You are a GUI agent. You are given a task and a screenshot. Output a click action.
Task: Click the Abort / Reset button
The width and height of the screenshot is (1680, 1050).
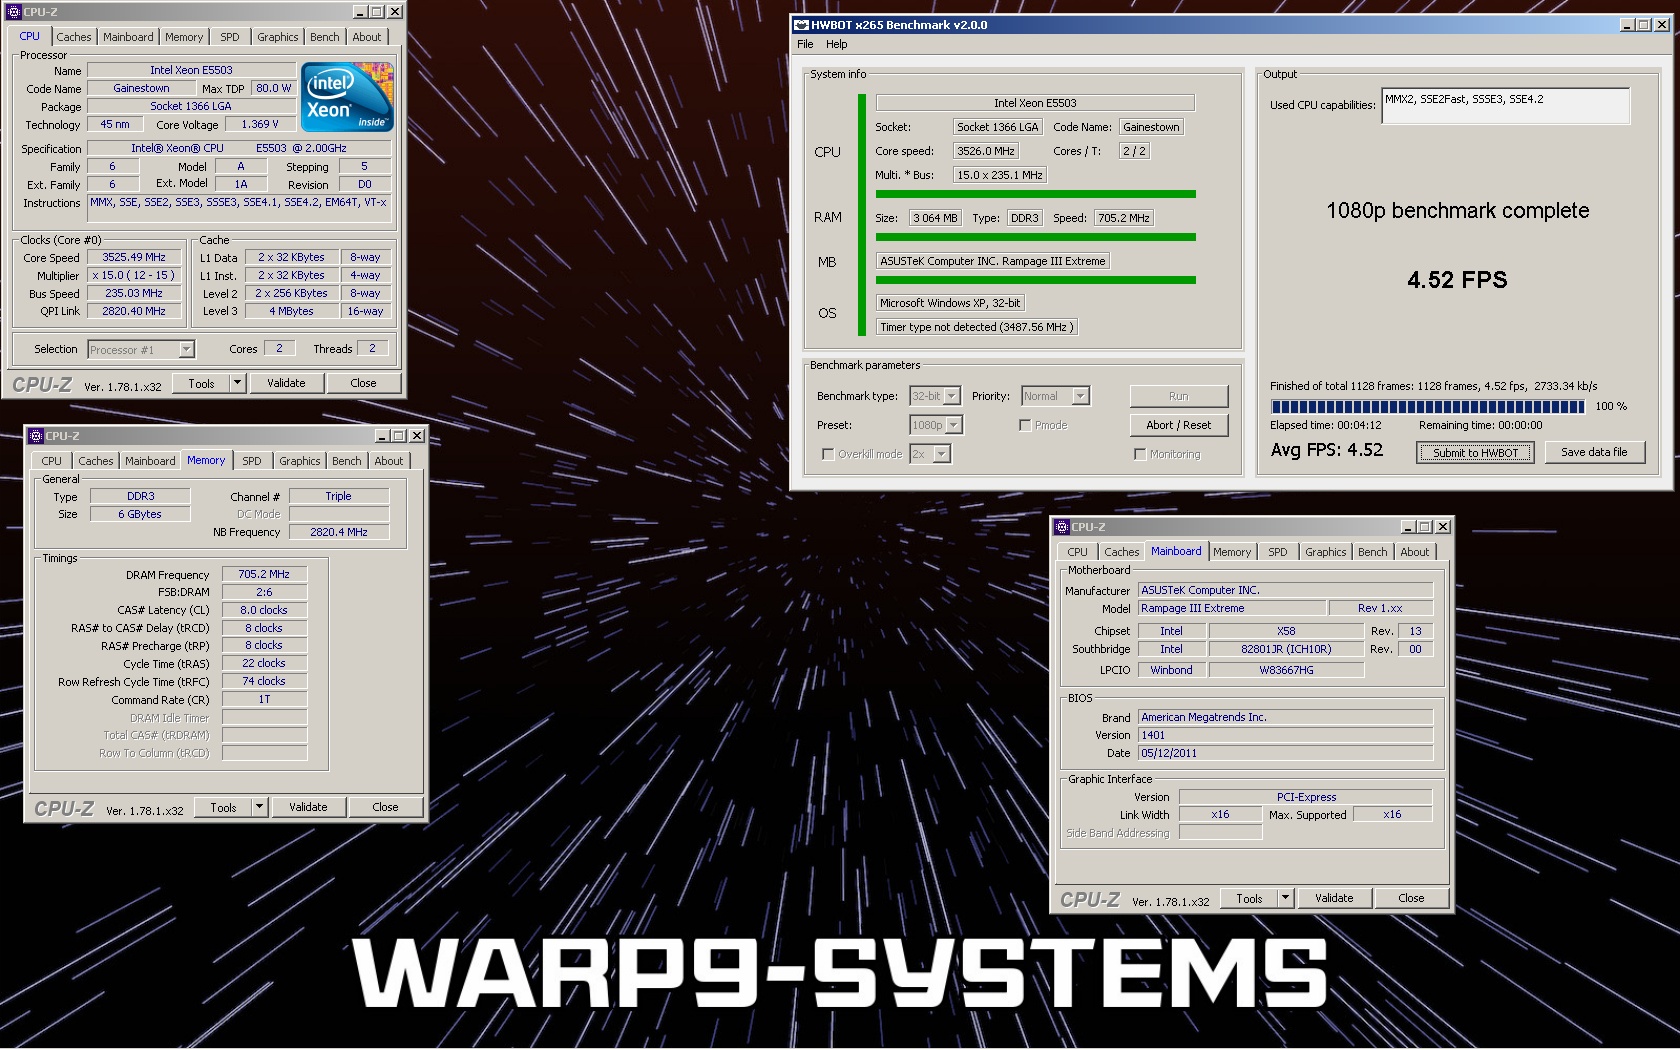1179,425
